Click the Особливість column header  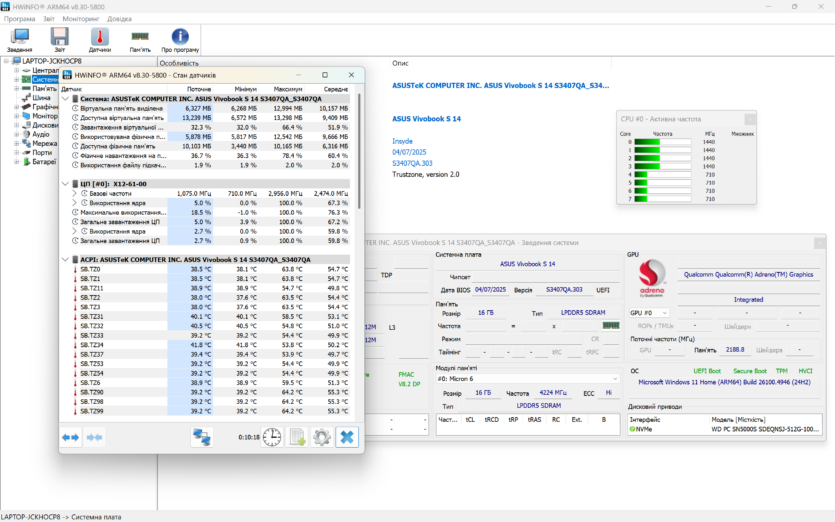[179, 63]
